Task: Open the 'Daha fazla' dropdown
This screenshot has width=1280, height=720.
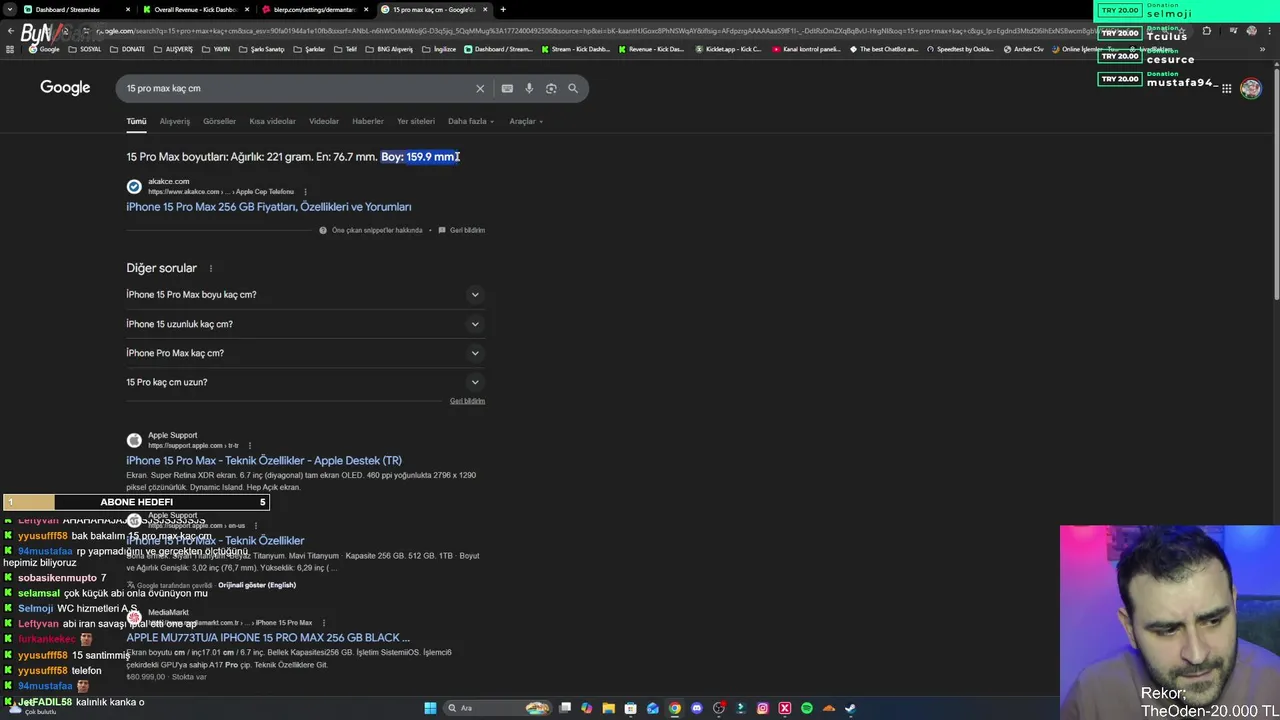Action: [x=471, y=121]
